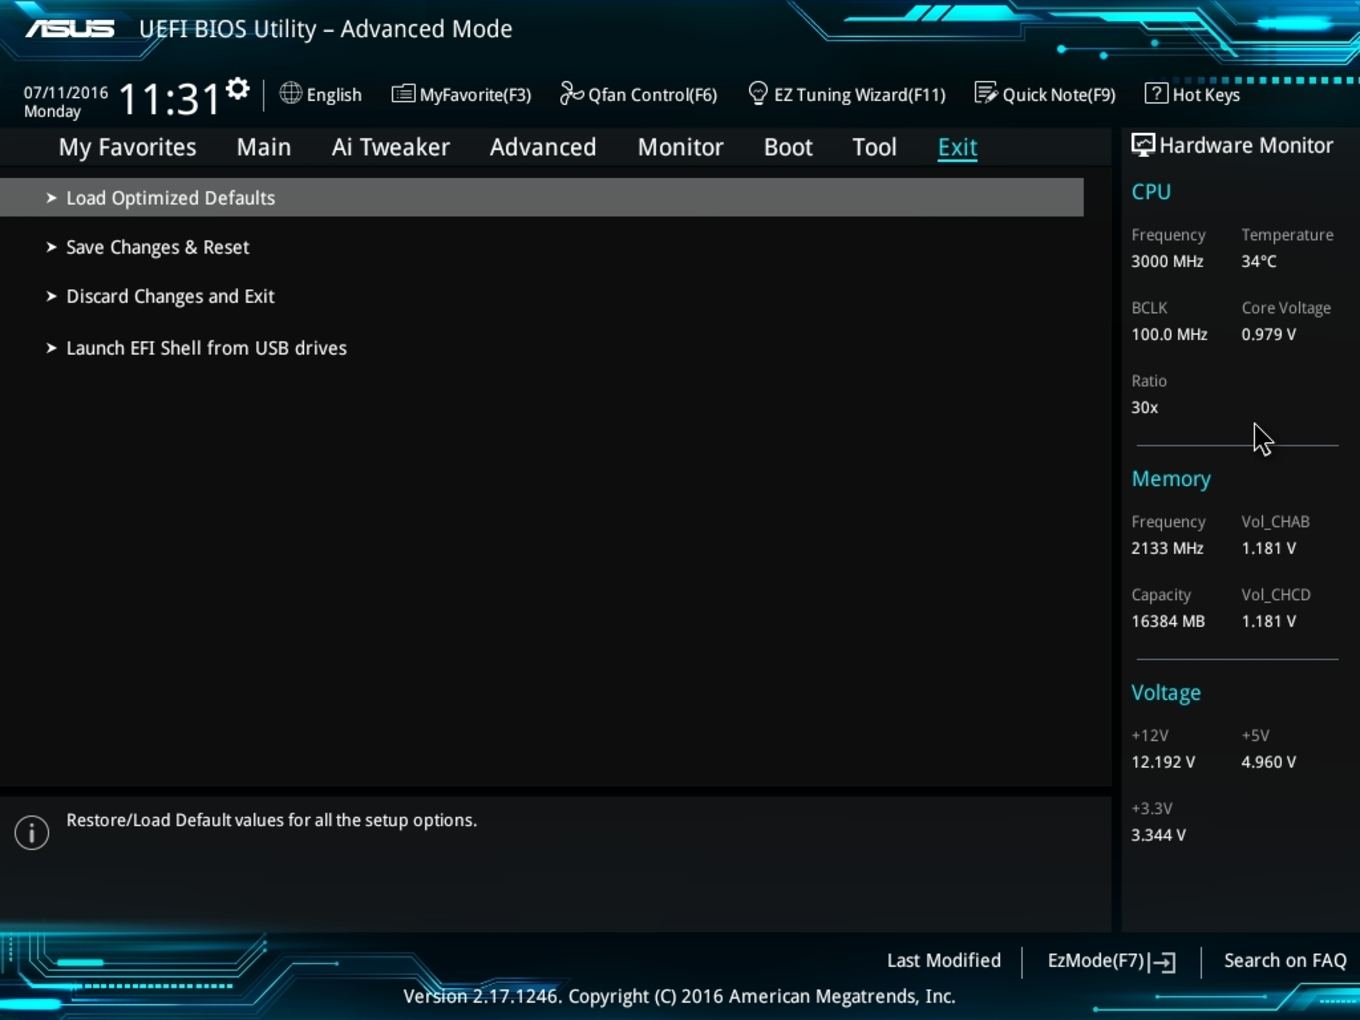Click the Hot Keys question mark icon
Viewport: 1360px width, 1020px height.
tap(1156, 93)
